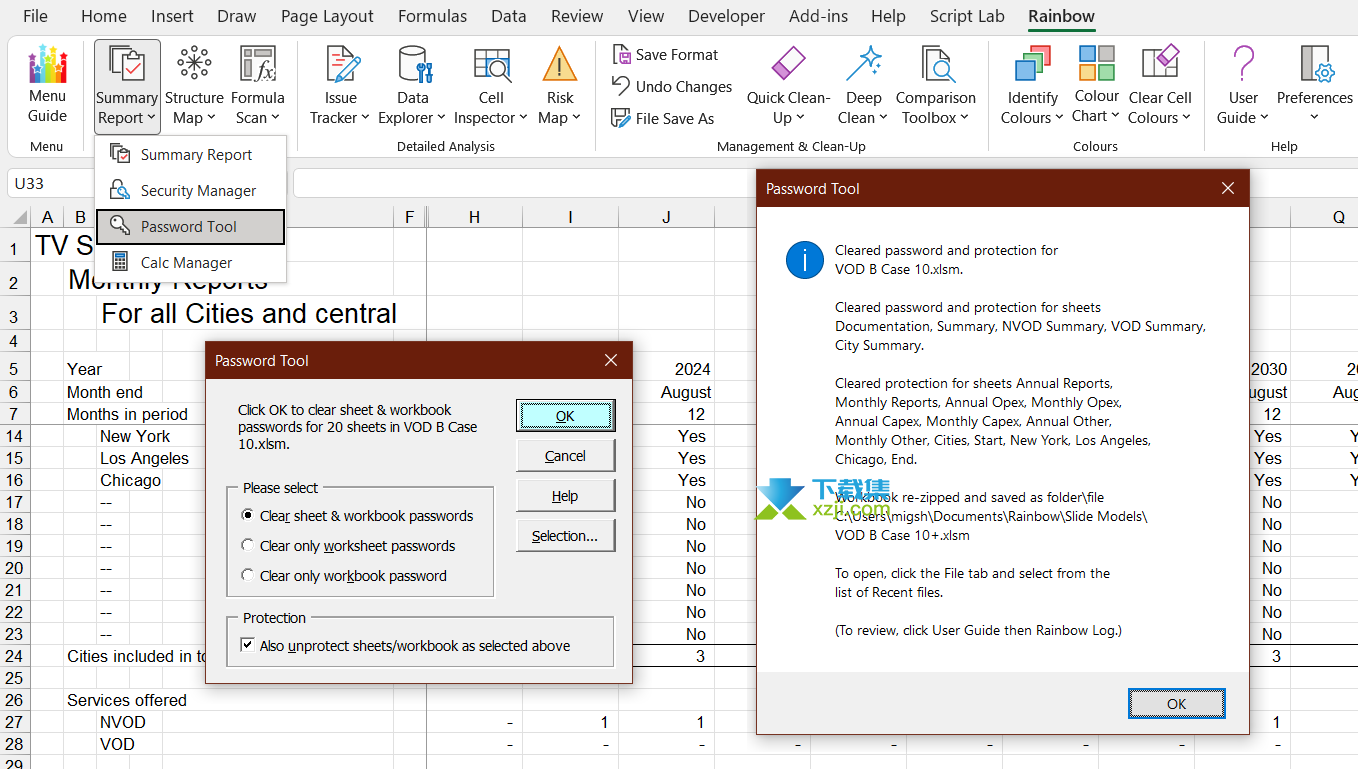The height and width of the screenshot is (769, 1358).
Task: Click OK in the results message box
Action: pyautogui.click(x=1176, y=704)
